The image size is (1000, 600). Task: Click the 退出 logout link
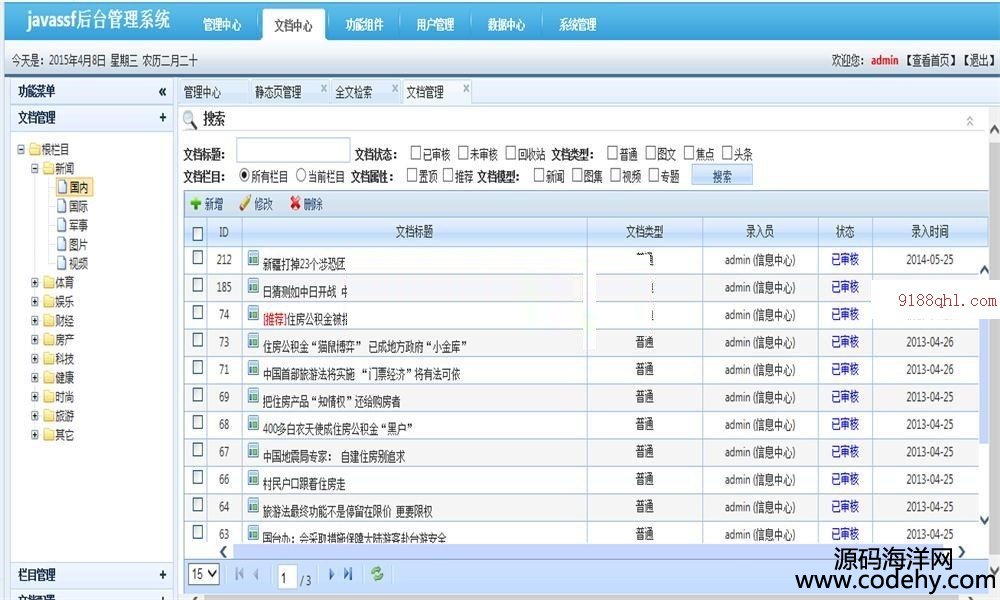pos(979,61)
